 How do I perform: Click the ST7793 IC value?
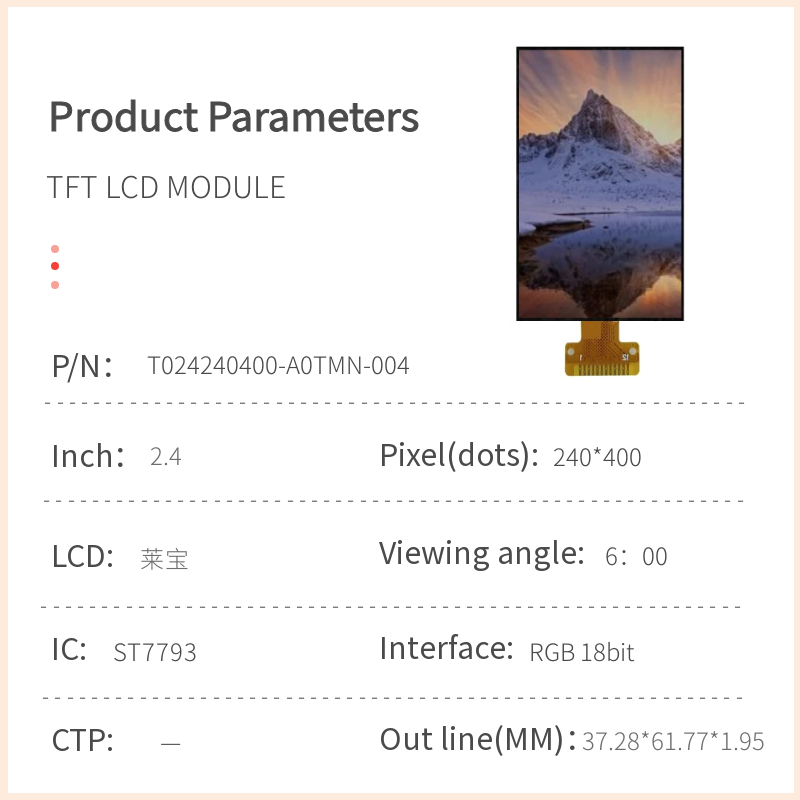pyautogui.click(x=155, y=653)
